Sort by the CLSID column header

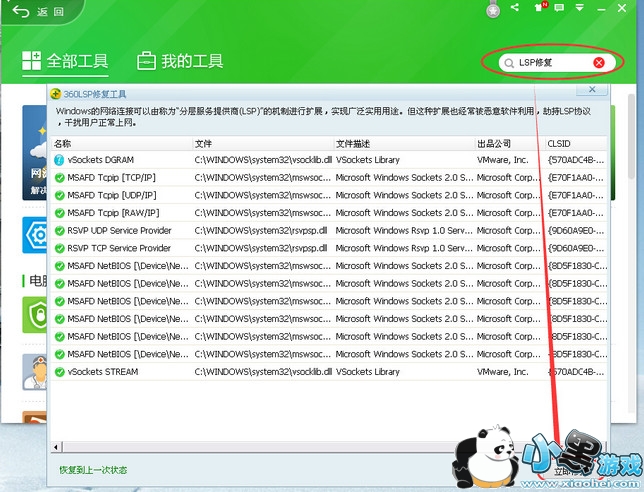pyautogui.click(x=576, y=143)
